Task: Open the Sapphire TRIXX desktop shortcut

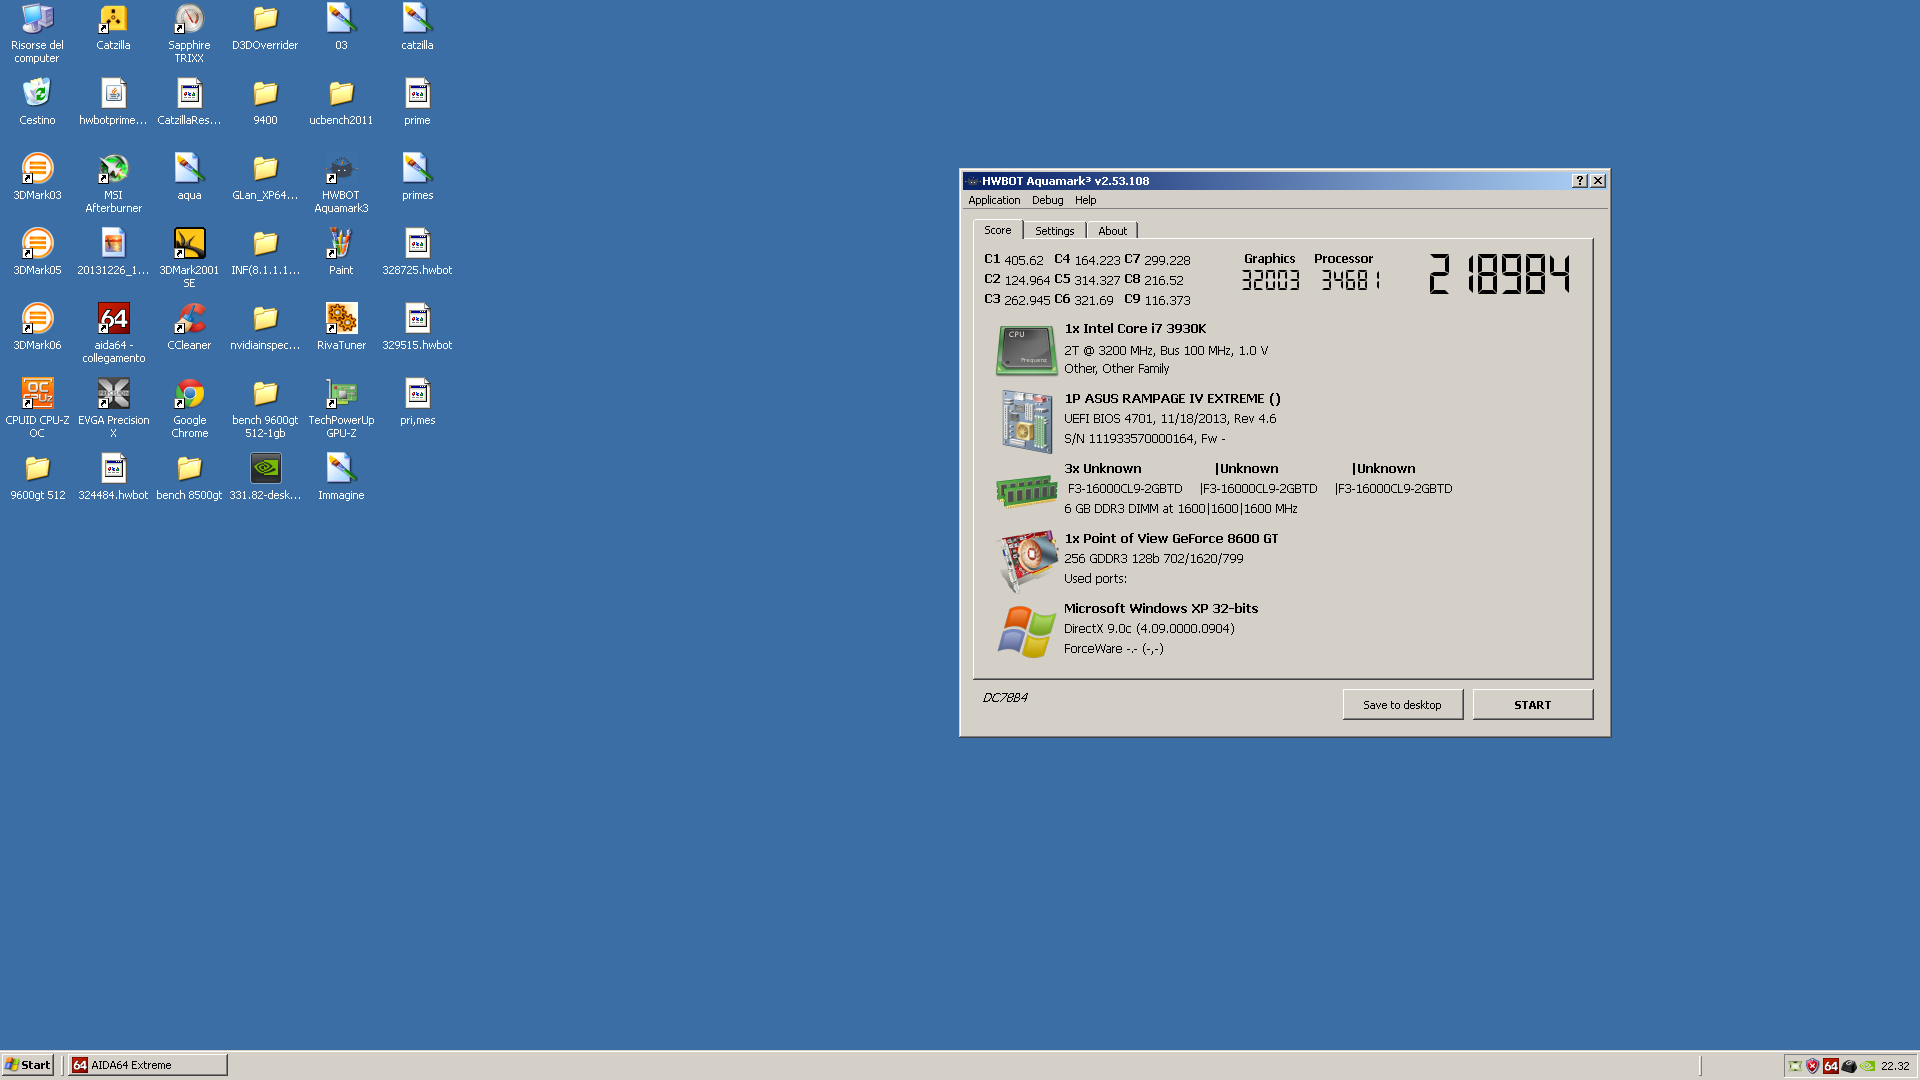Action: (x=189, y=33)
